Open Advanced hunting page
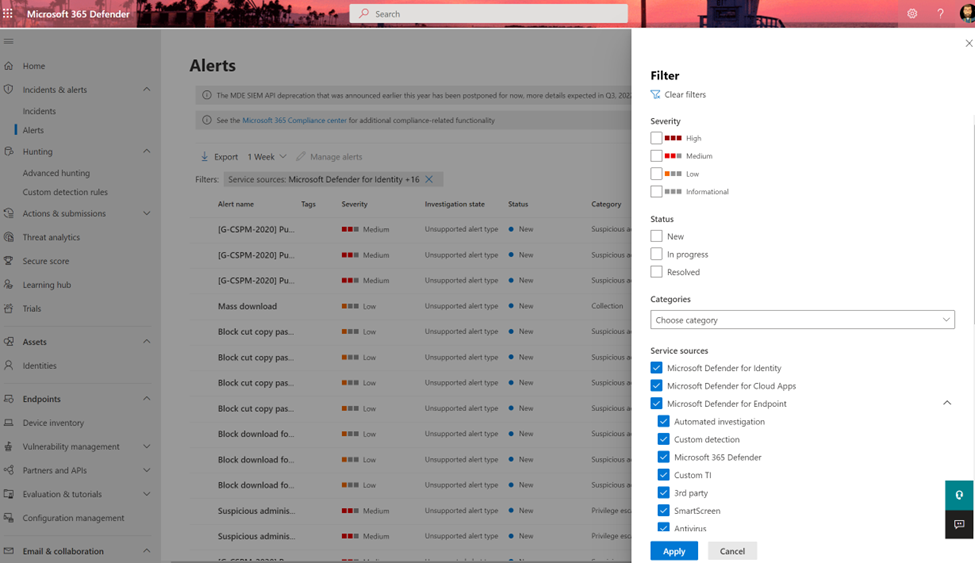This screenshot has height=563, width=975. point(56,173)
